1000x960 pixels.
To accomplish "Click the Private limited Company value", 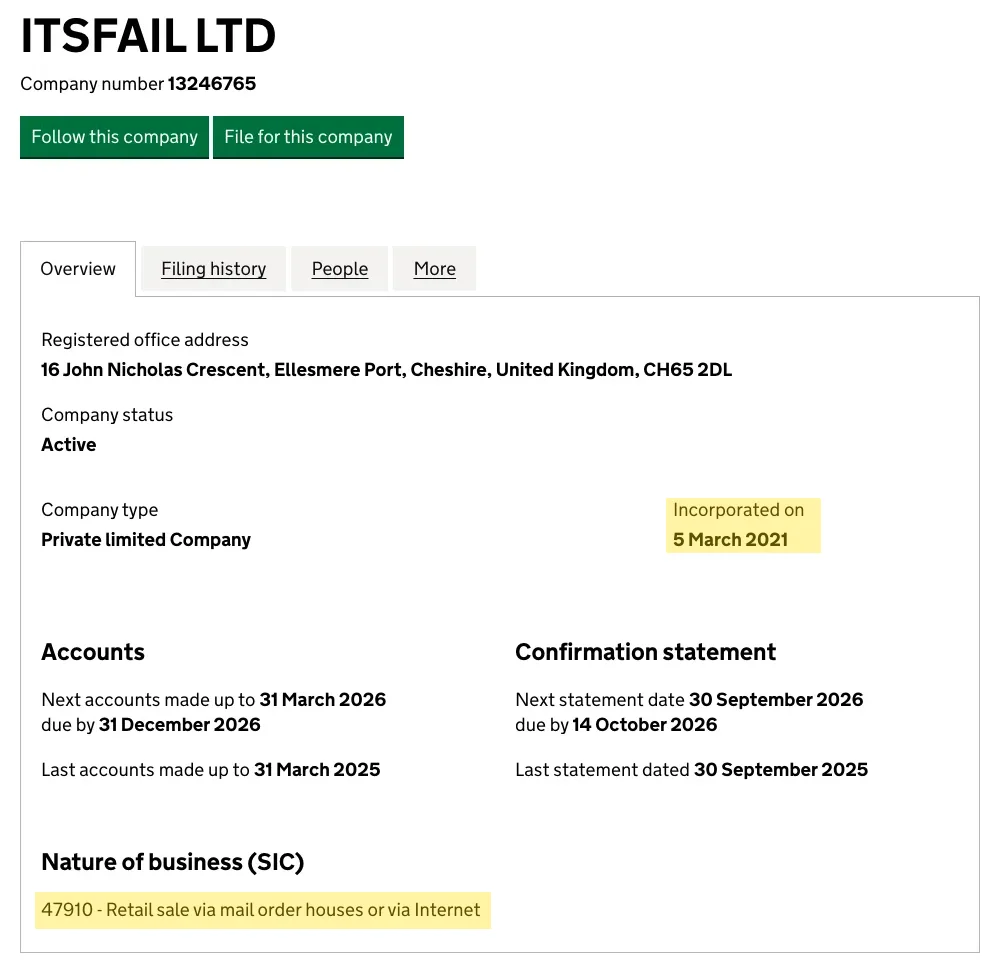I will [146, 540].
